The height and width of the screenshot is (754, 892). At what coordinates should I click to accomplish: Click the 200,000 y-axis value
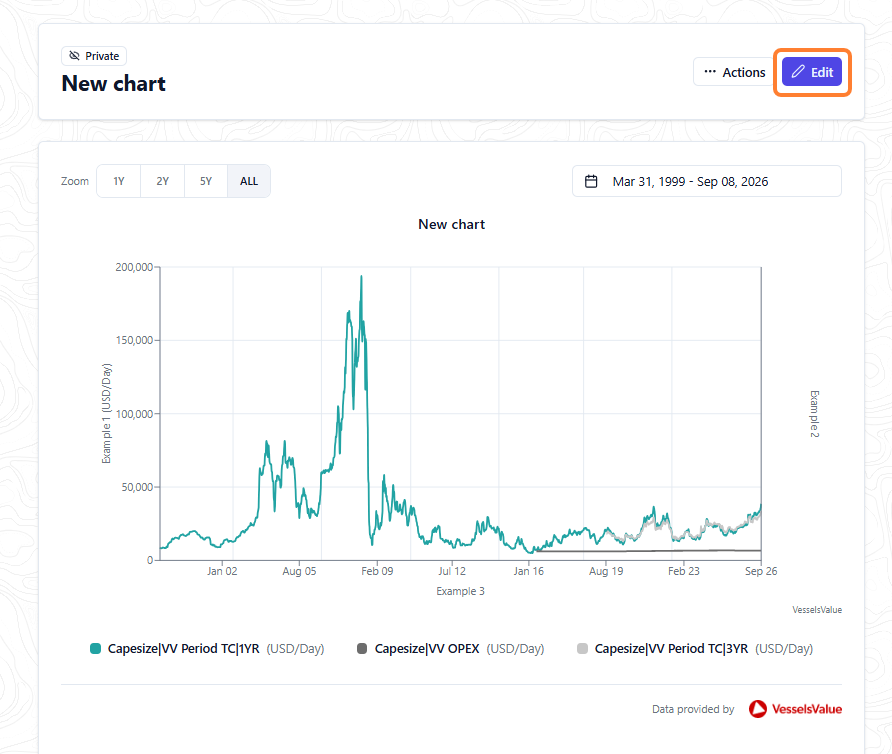click(x=134, y=267)
